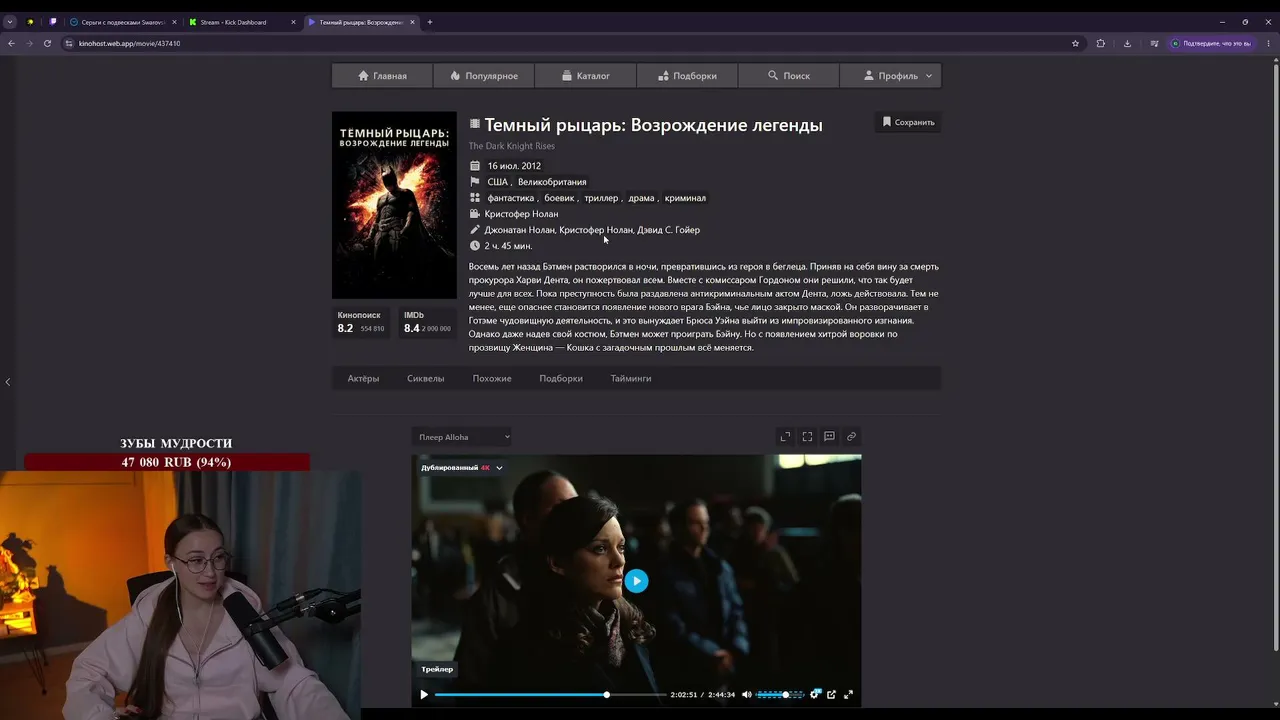Click the Трейлер button on the video
Image resolution: width=1280 pixels, height=720 pixels.
[x=437, y=669]
